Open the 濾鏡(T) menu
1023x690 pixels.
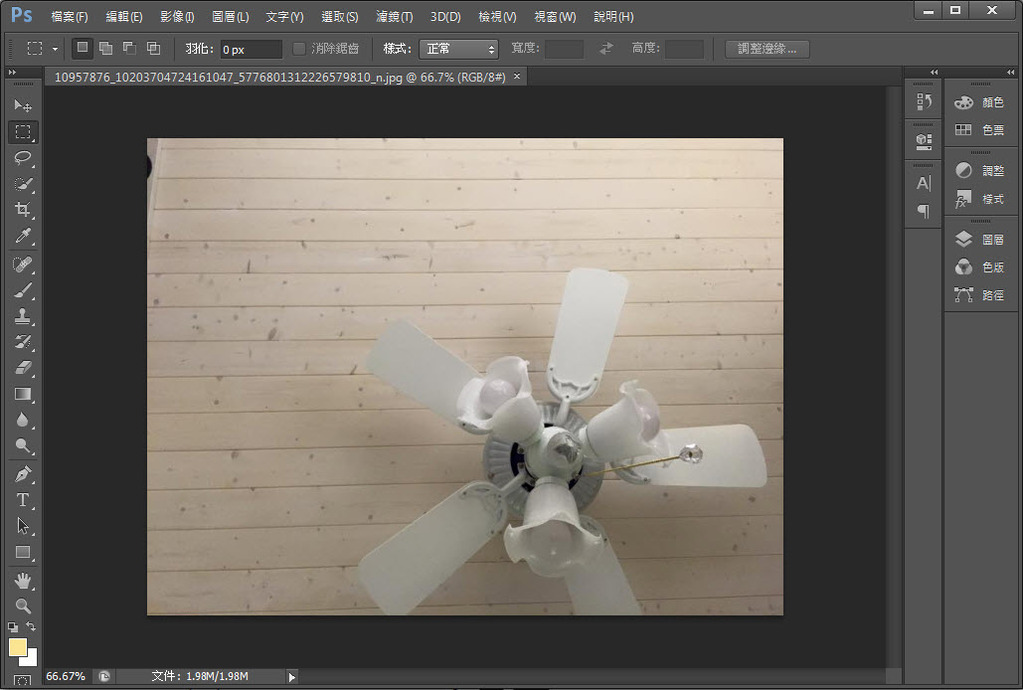click(394, 17)
